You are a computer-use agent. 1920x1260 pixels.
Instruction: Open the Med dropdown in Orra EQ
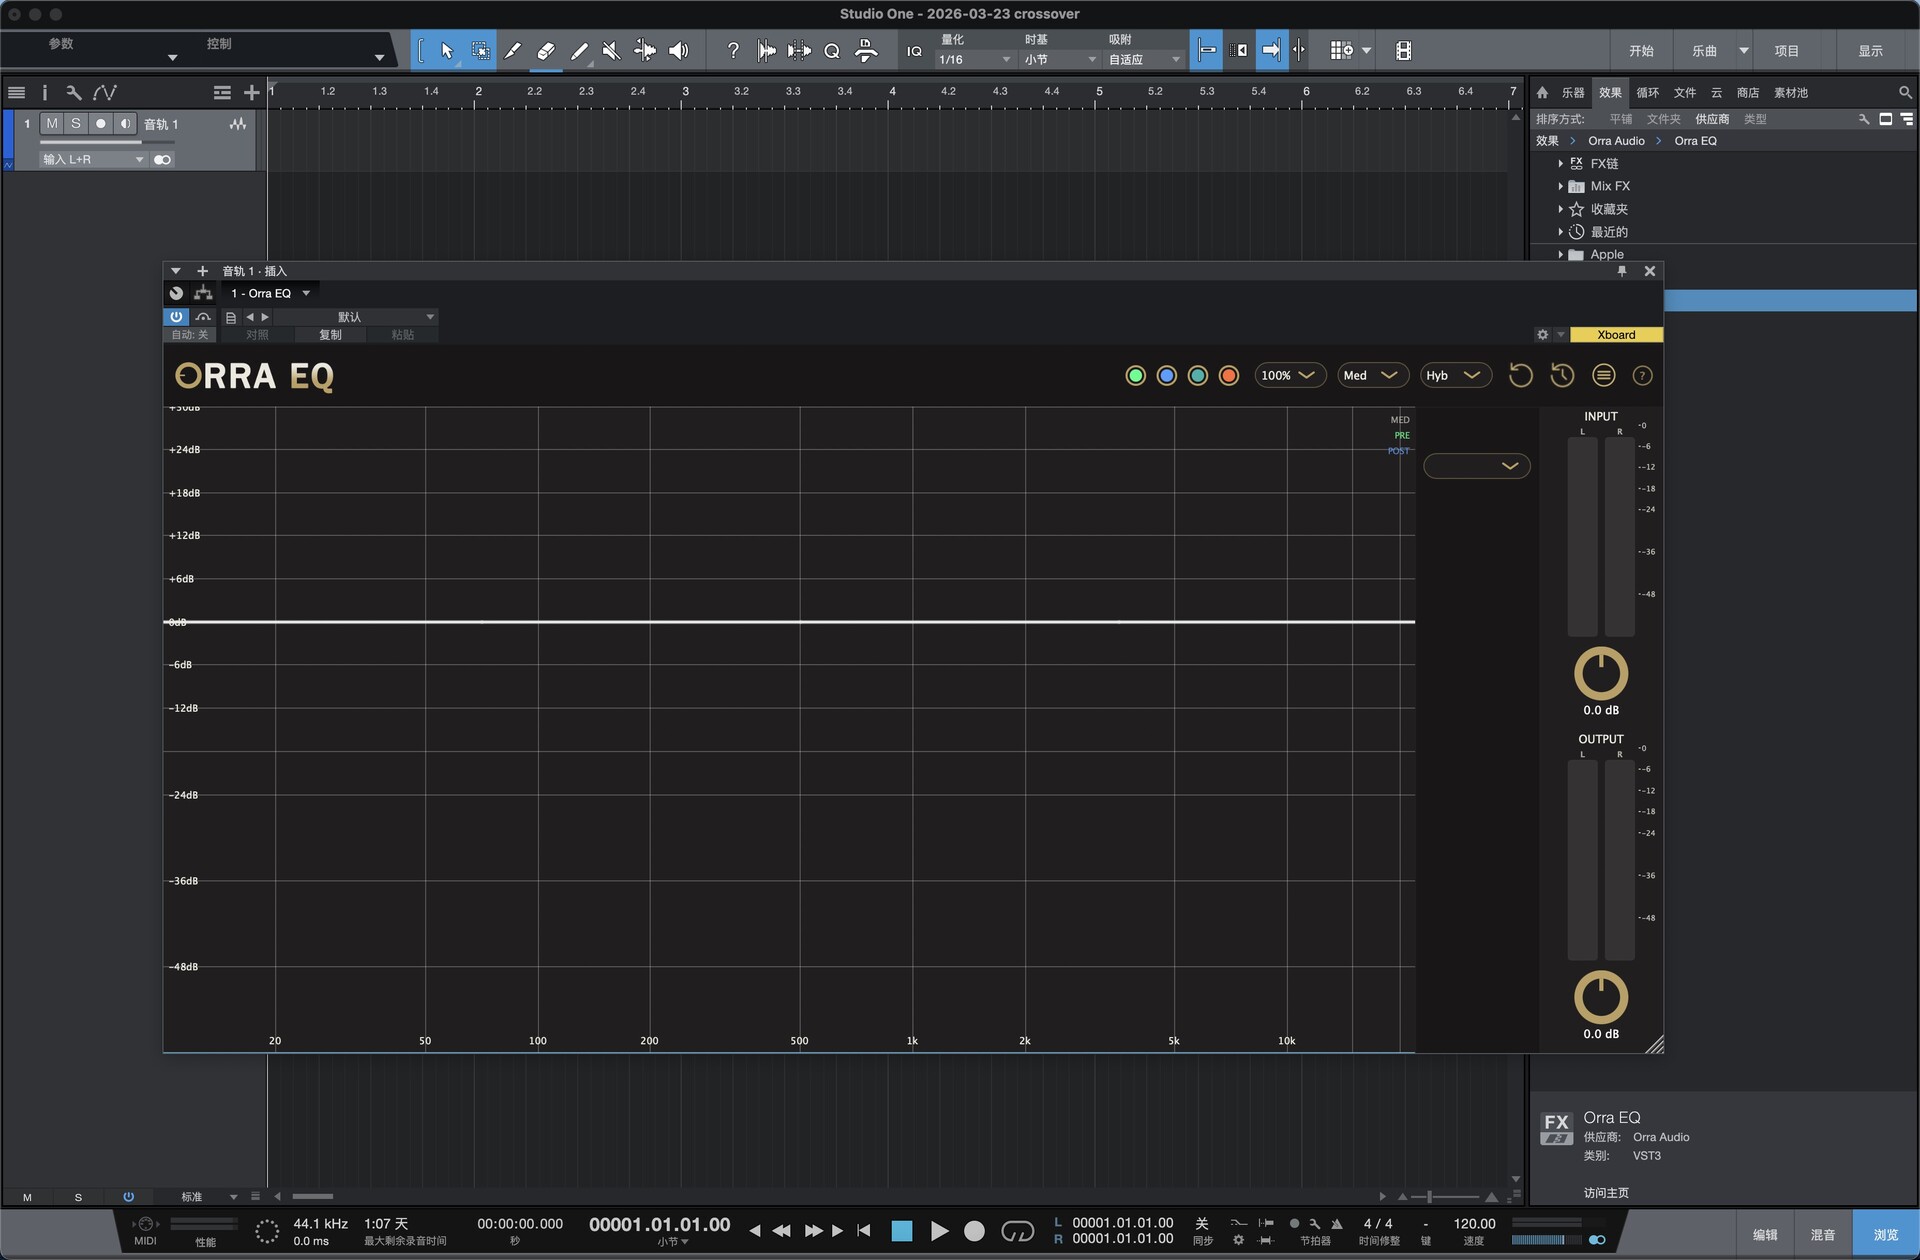pos(1372,376)
